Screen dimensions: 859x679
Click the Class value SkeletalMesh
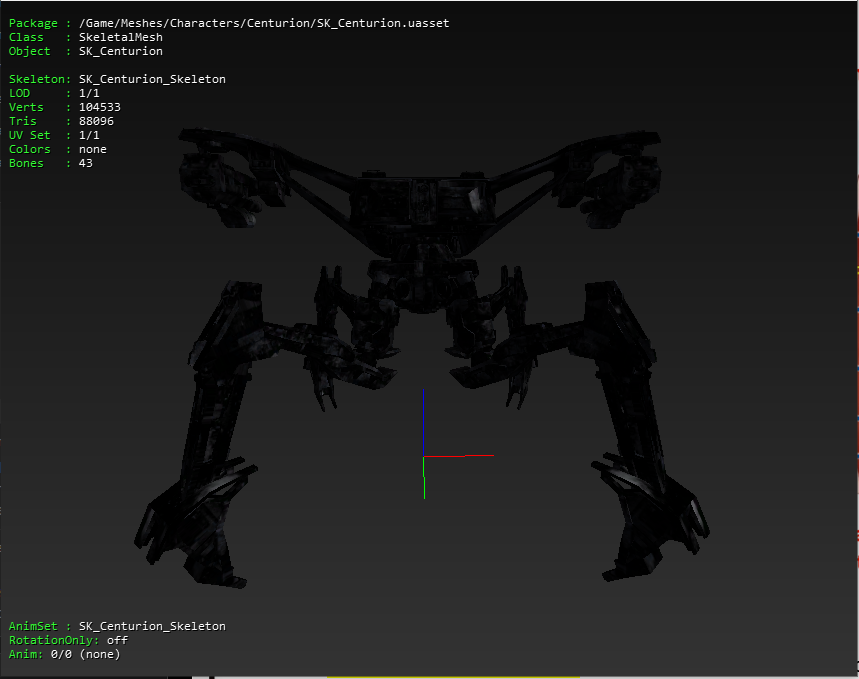(121, 37)
